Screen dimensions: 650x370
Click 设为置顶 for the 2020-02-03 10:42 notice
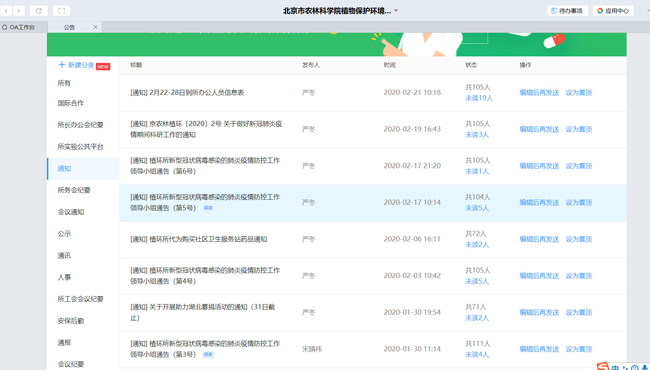pos(579,276)
